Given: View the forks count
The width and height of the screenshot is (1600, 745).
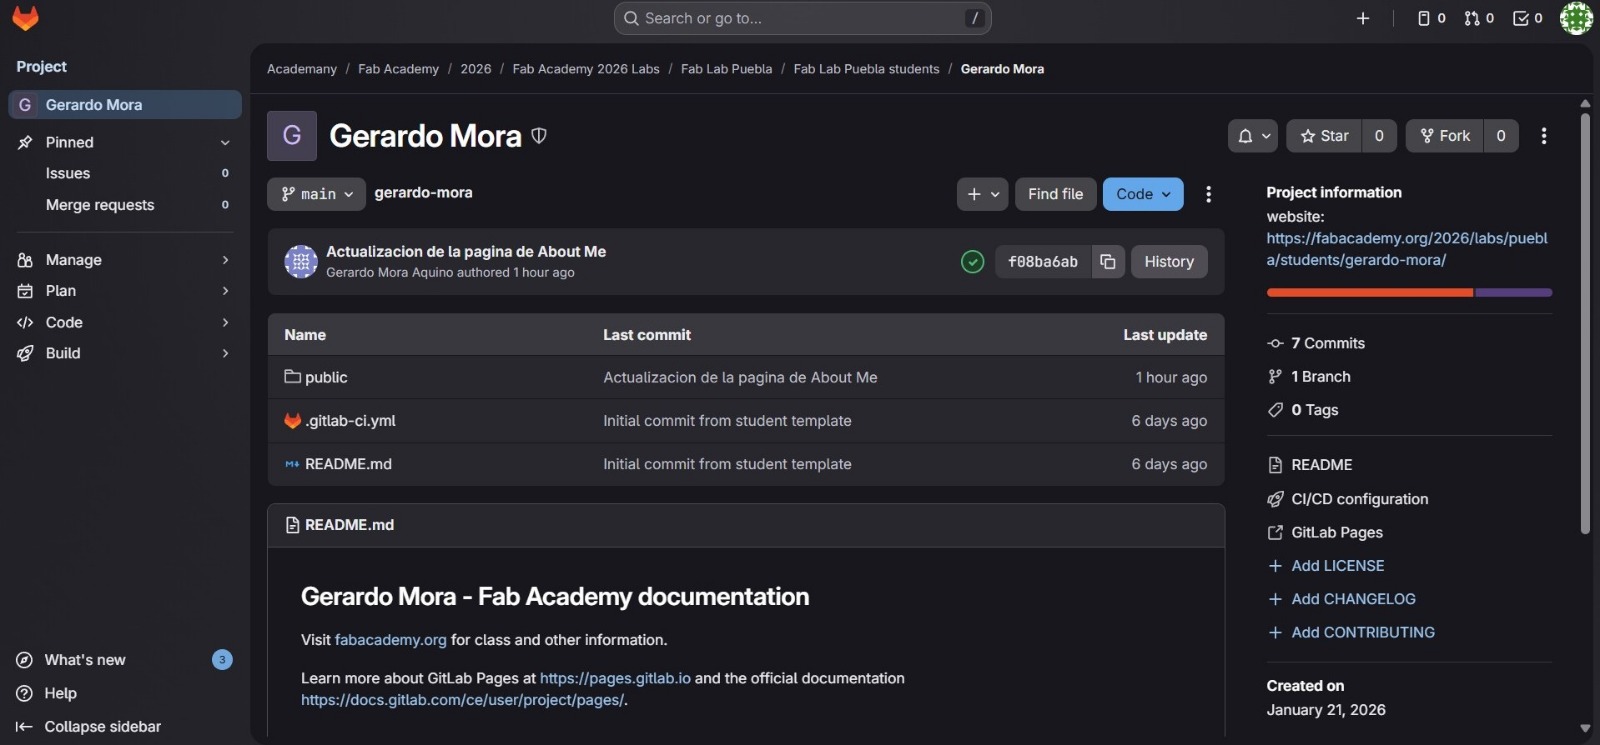Looking at the screenshot, I should (x=1501, y=136).
